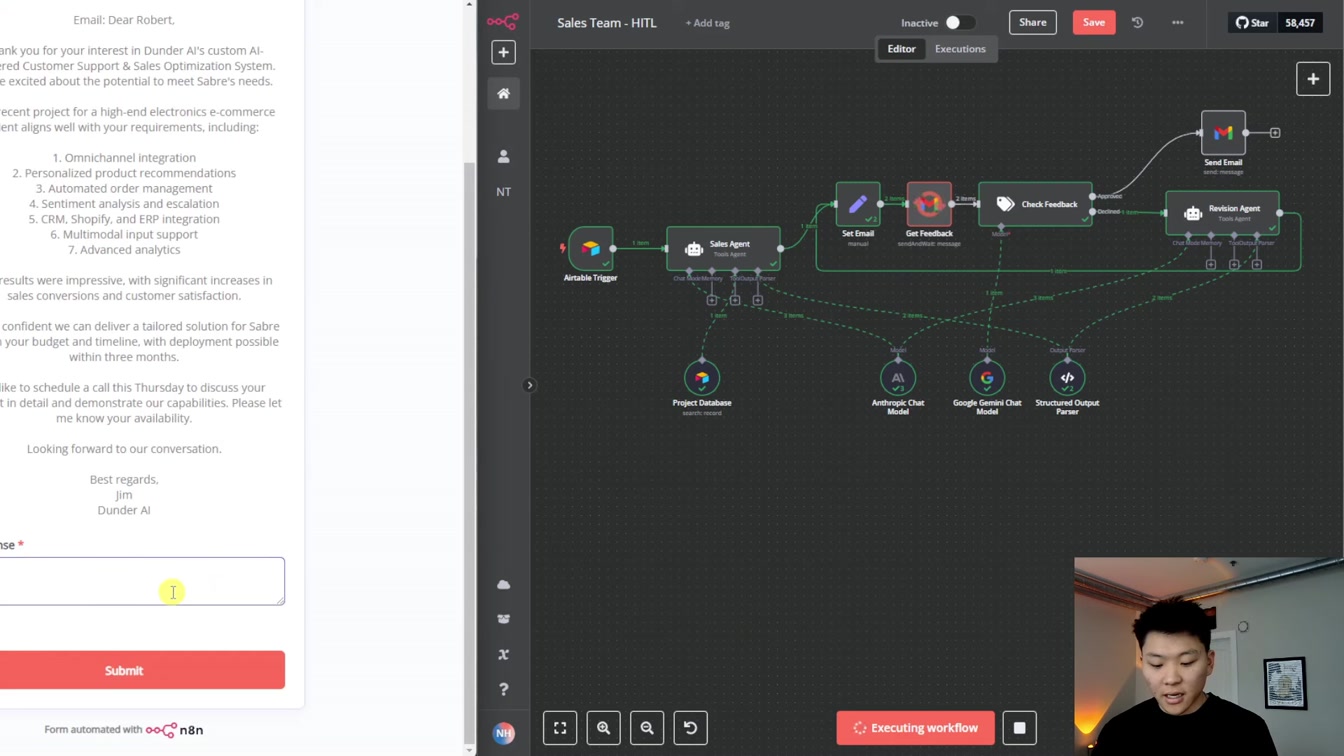
Task: Add a Tool to the Sales Agent
Action: 735,300
